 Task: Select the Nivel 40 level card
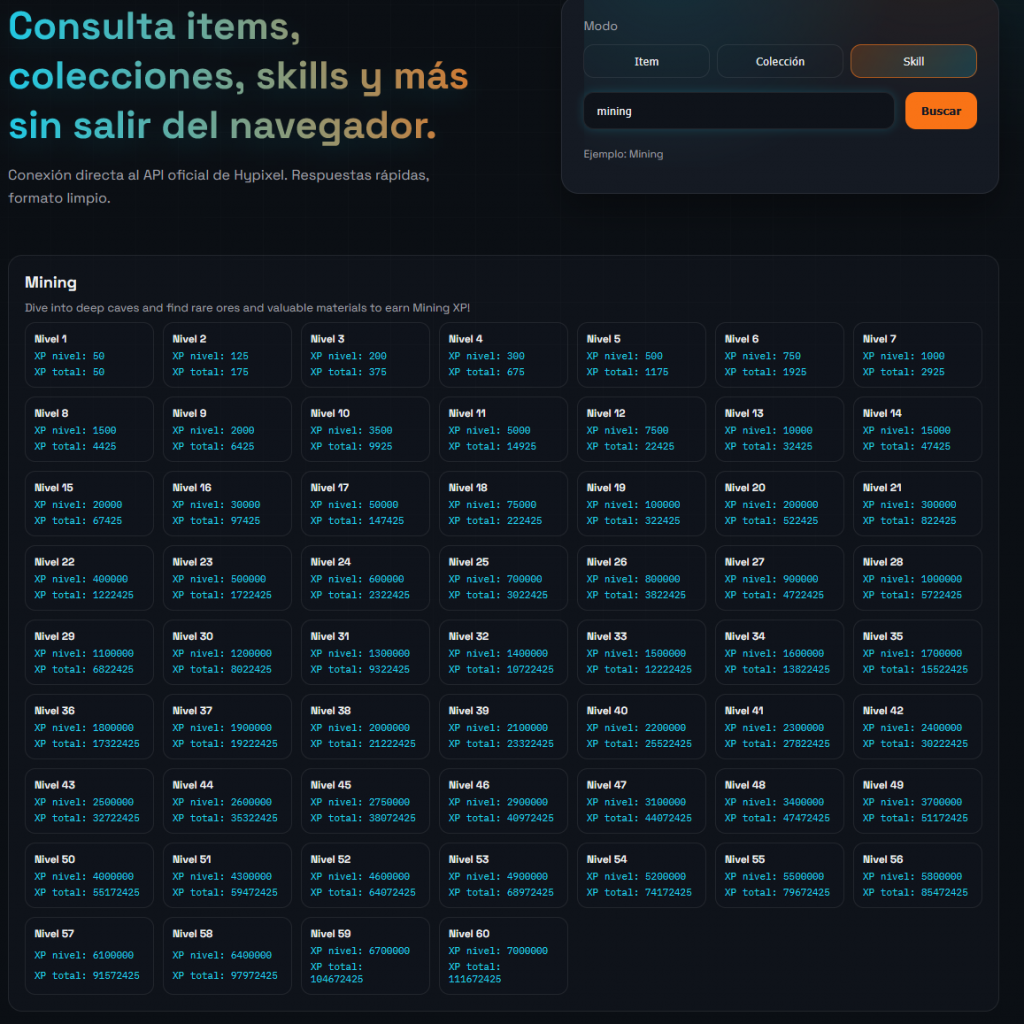641,726
